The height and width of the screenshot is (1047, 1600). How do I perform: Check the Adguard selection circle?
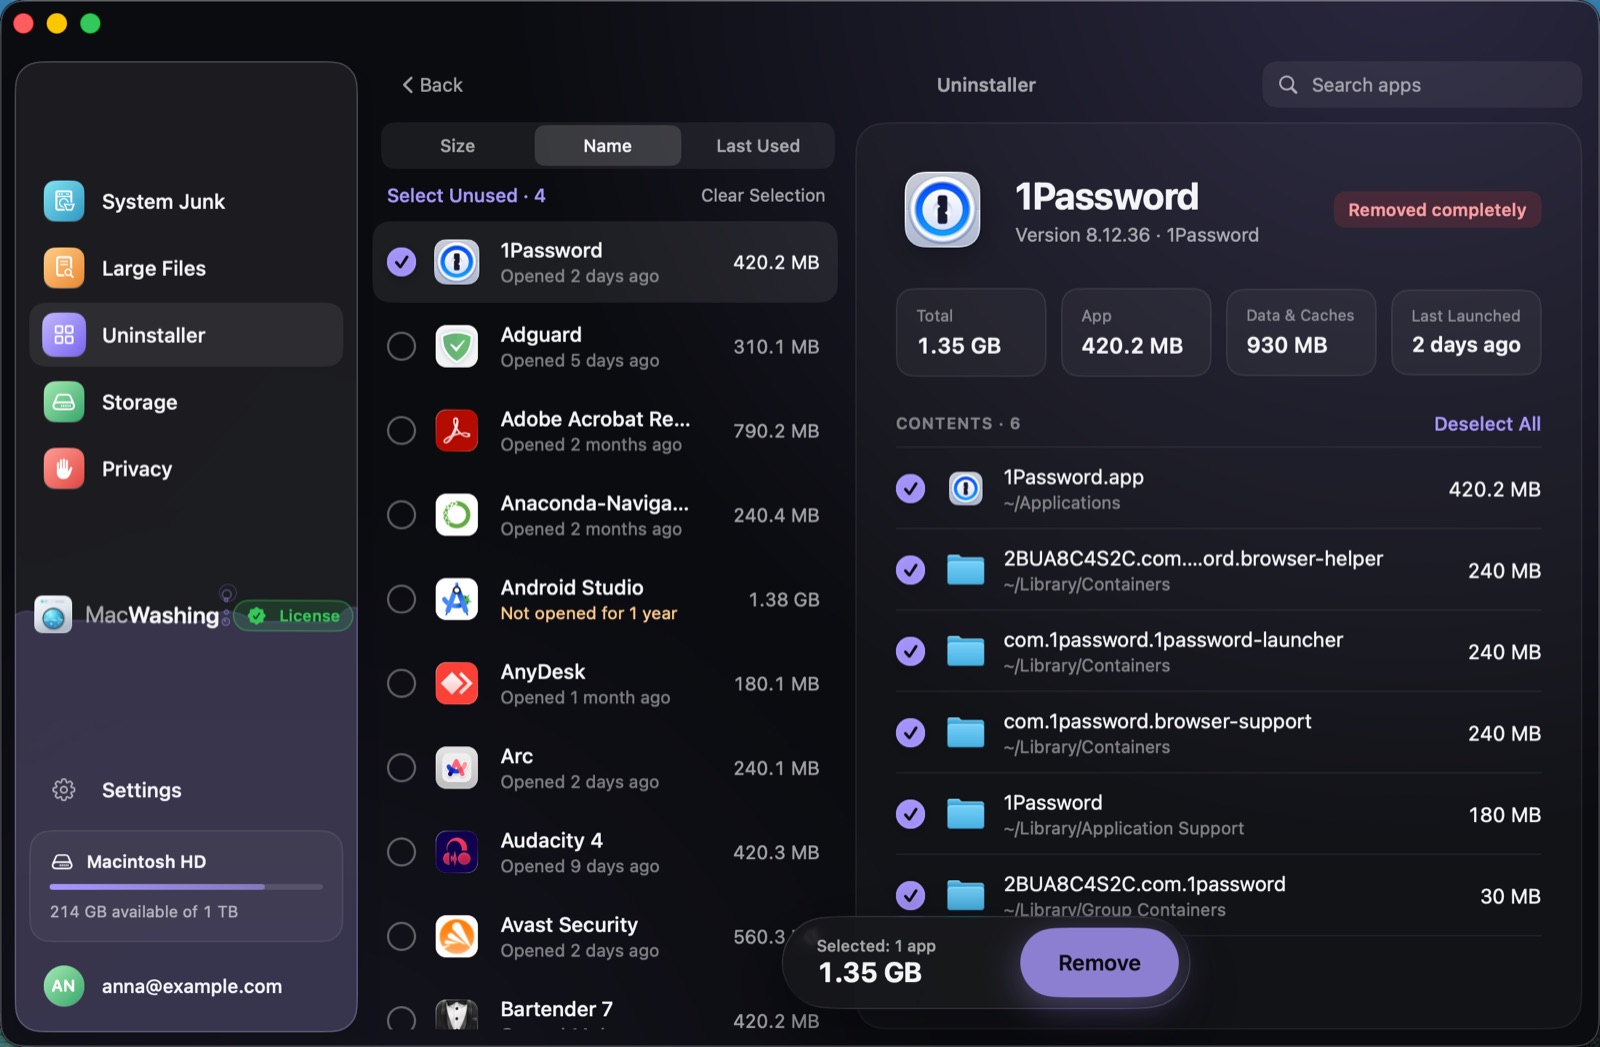(402, 347)
